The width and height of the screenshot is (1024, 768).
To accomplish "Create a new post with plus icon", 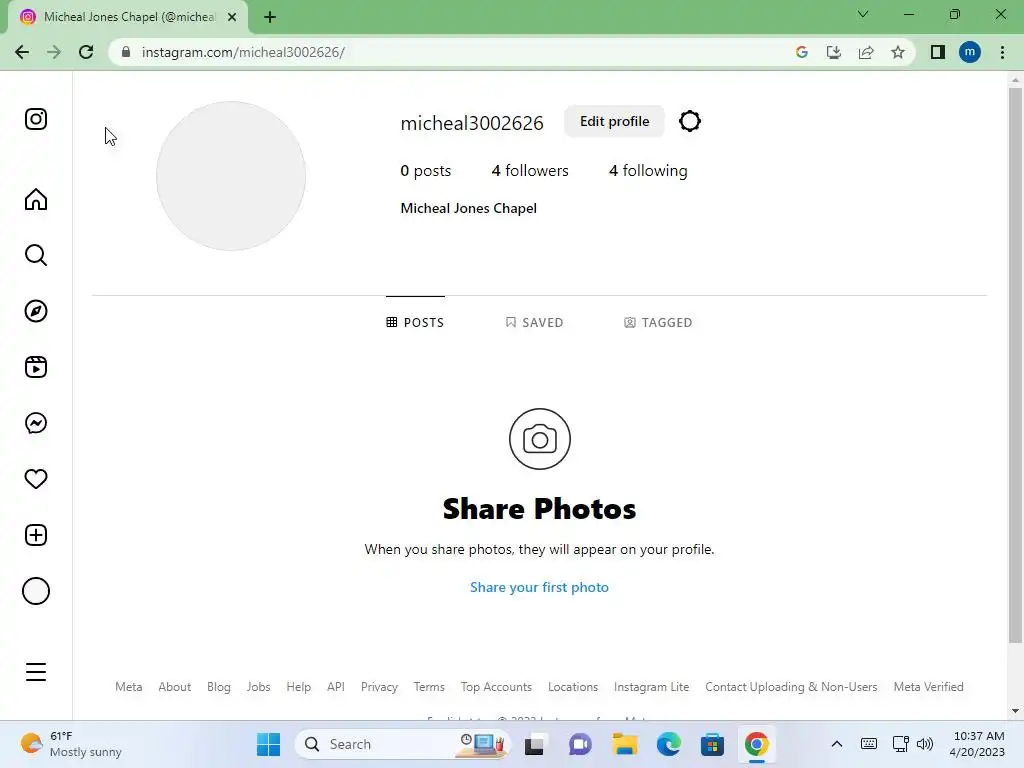I will (x=36, y=535).
